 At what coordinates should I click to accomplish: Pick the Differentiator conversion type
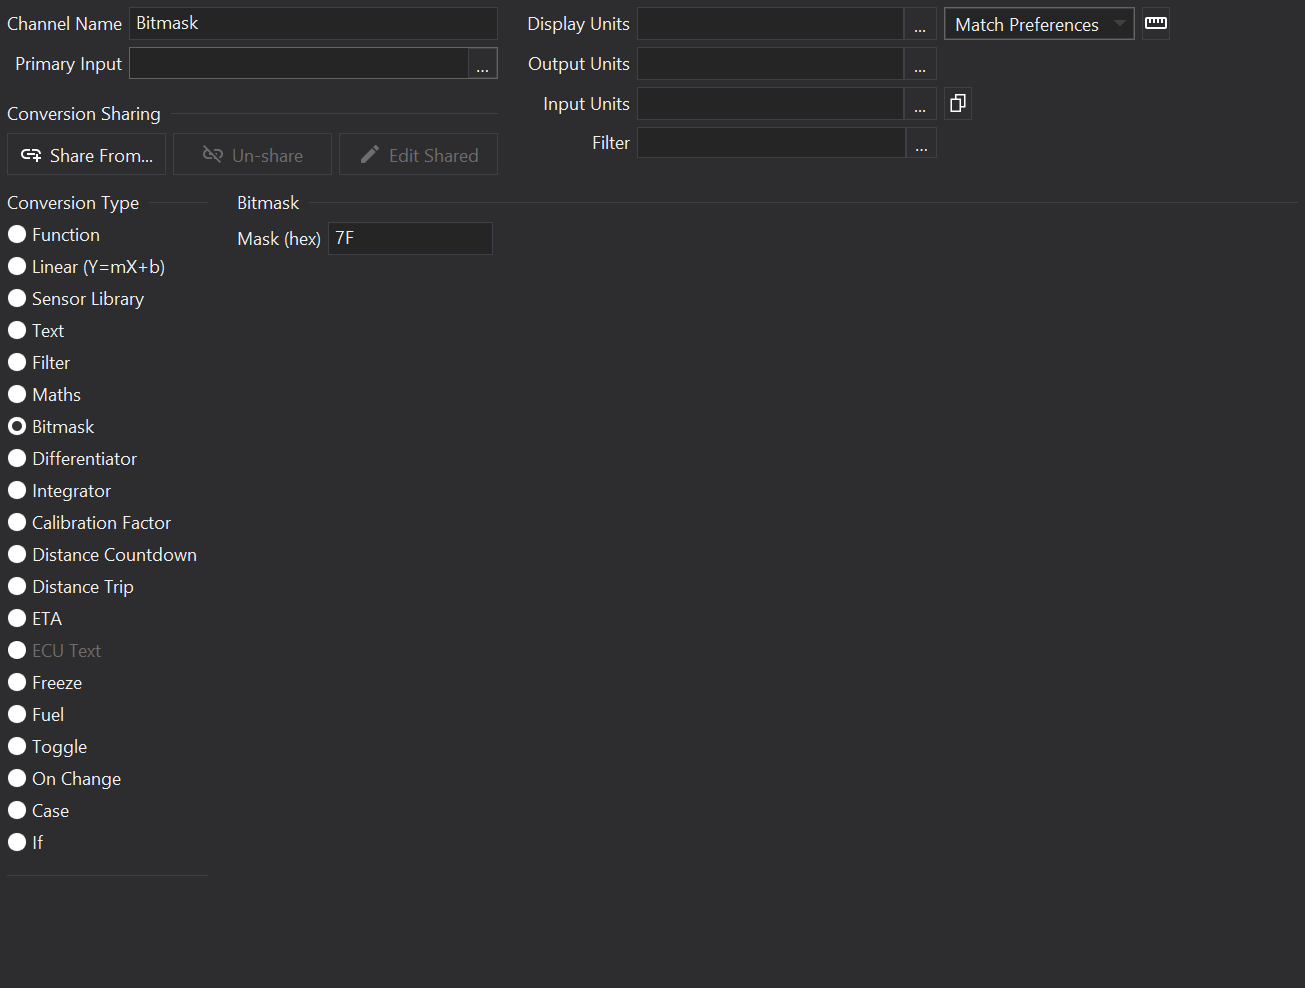pos(17,458)
